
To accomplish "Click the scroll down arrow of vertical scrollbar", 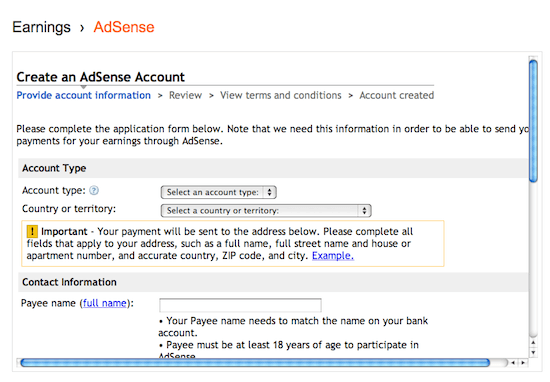I will pos(533,352).
